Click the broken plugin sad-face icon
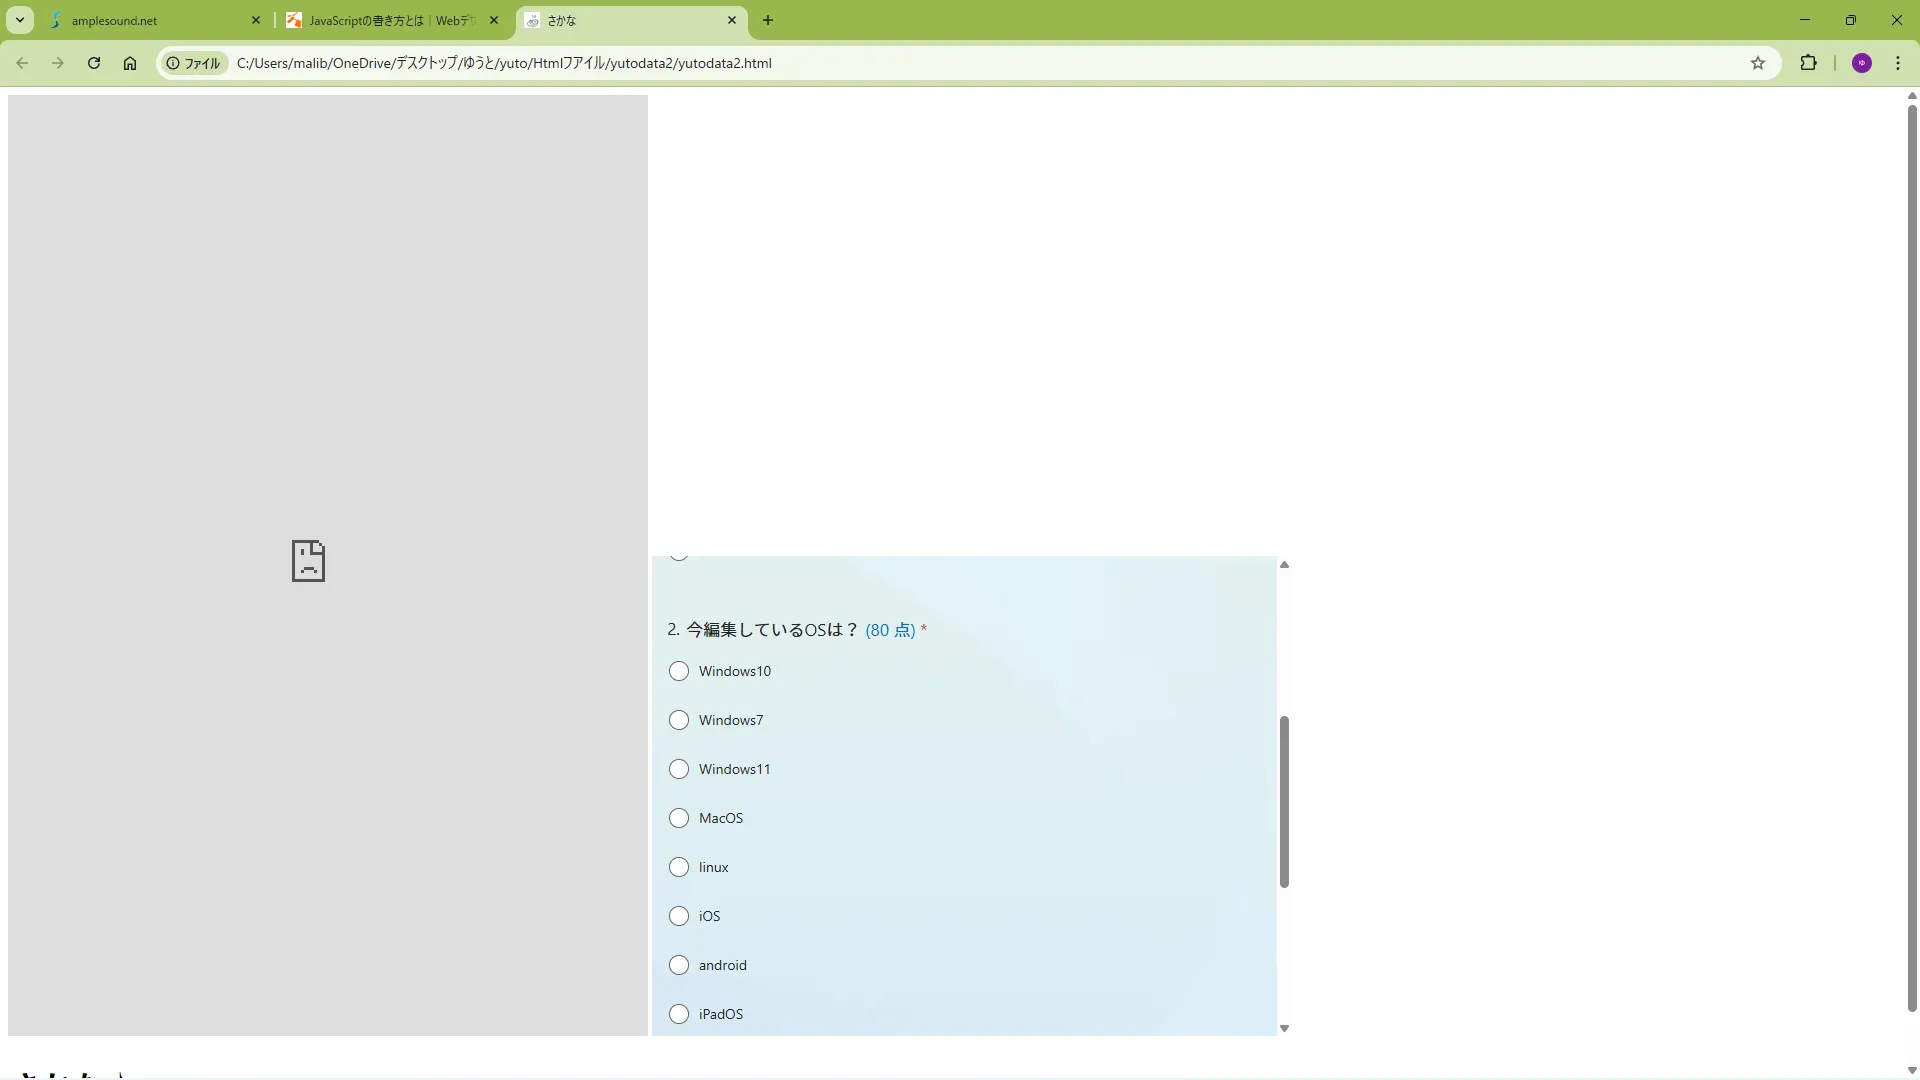Image resolution: width=1920 pixels, height=1080 pixels. pos(308,561)
